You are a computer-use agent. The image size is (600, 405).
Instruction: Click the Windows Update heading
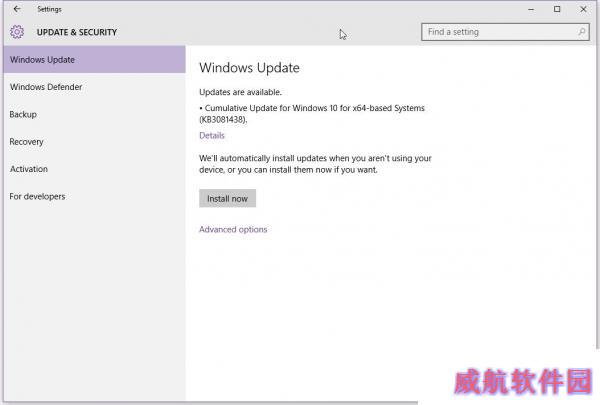coord(249,68)
